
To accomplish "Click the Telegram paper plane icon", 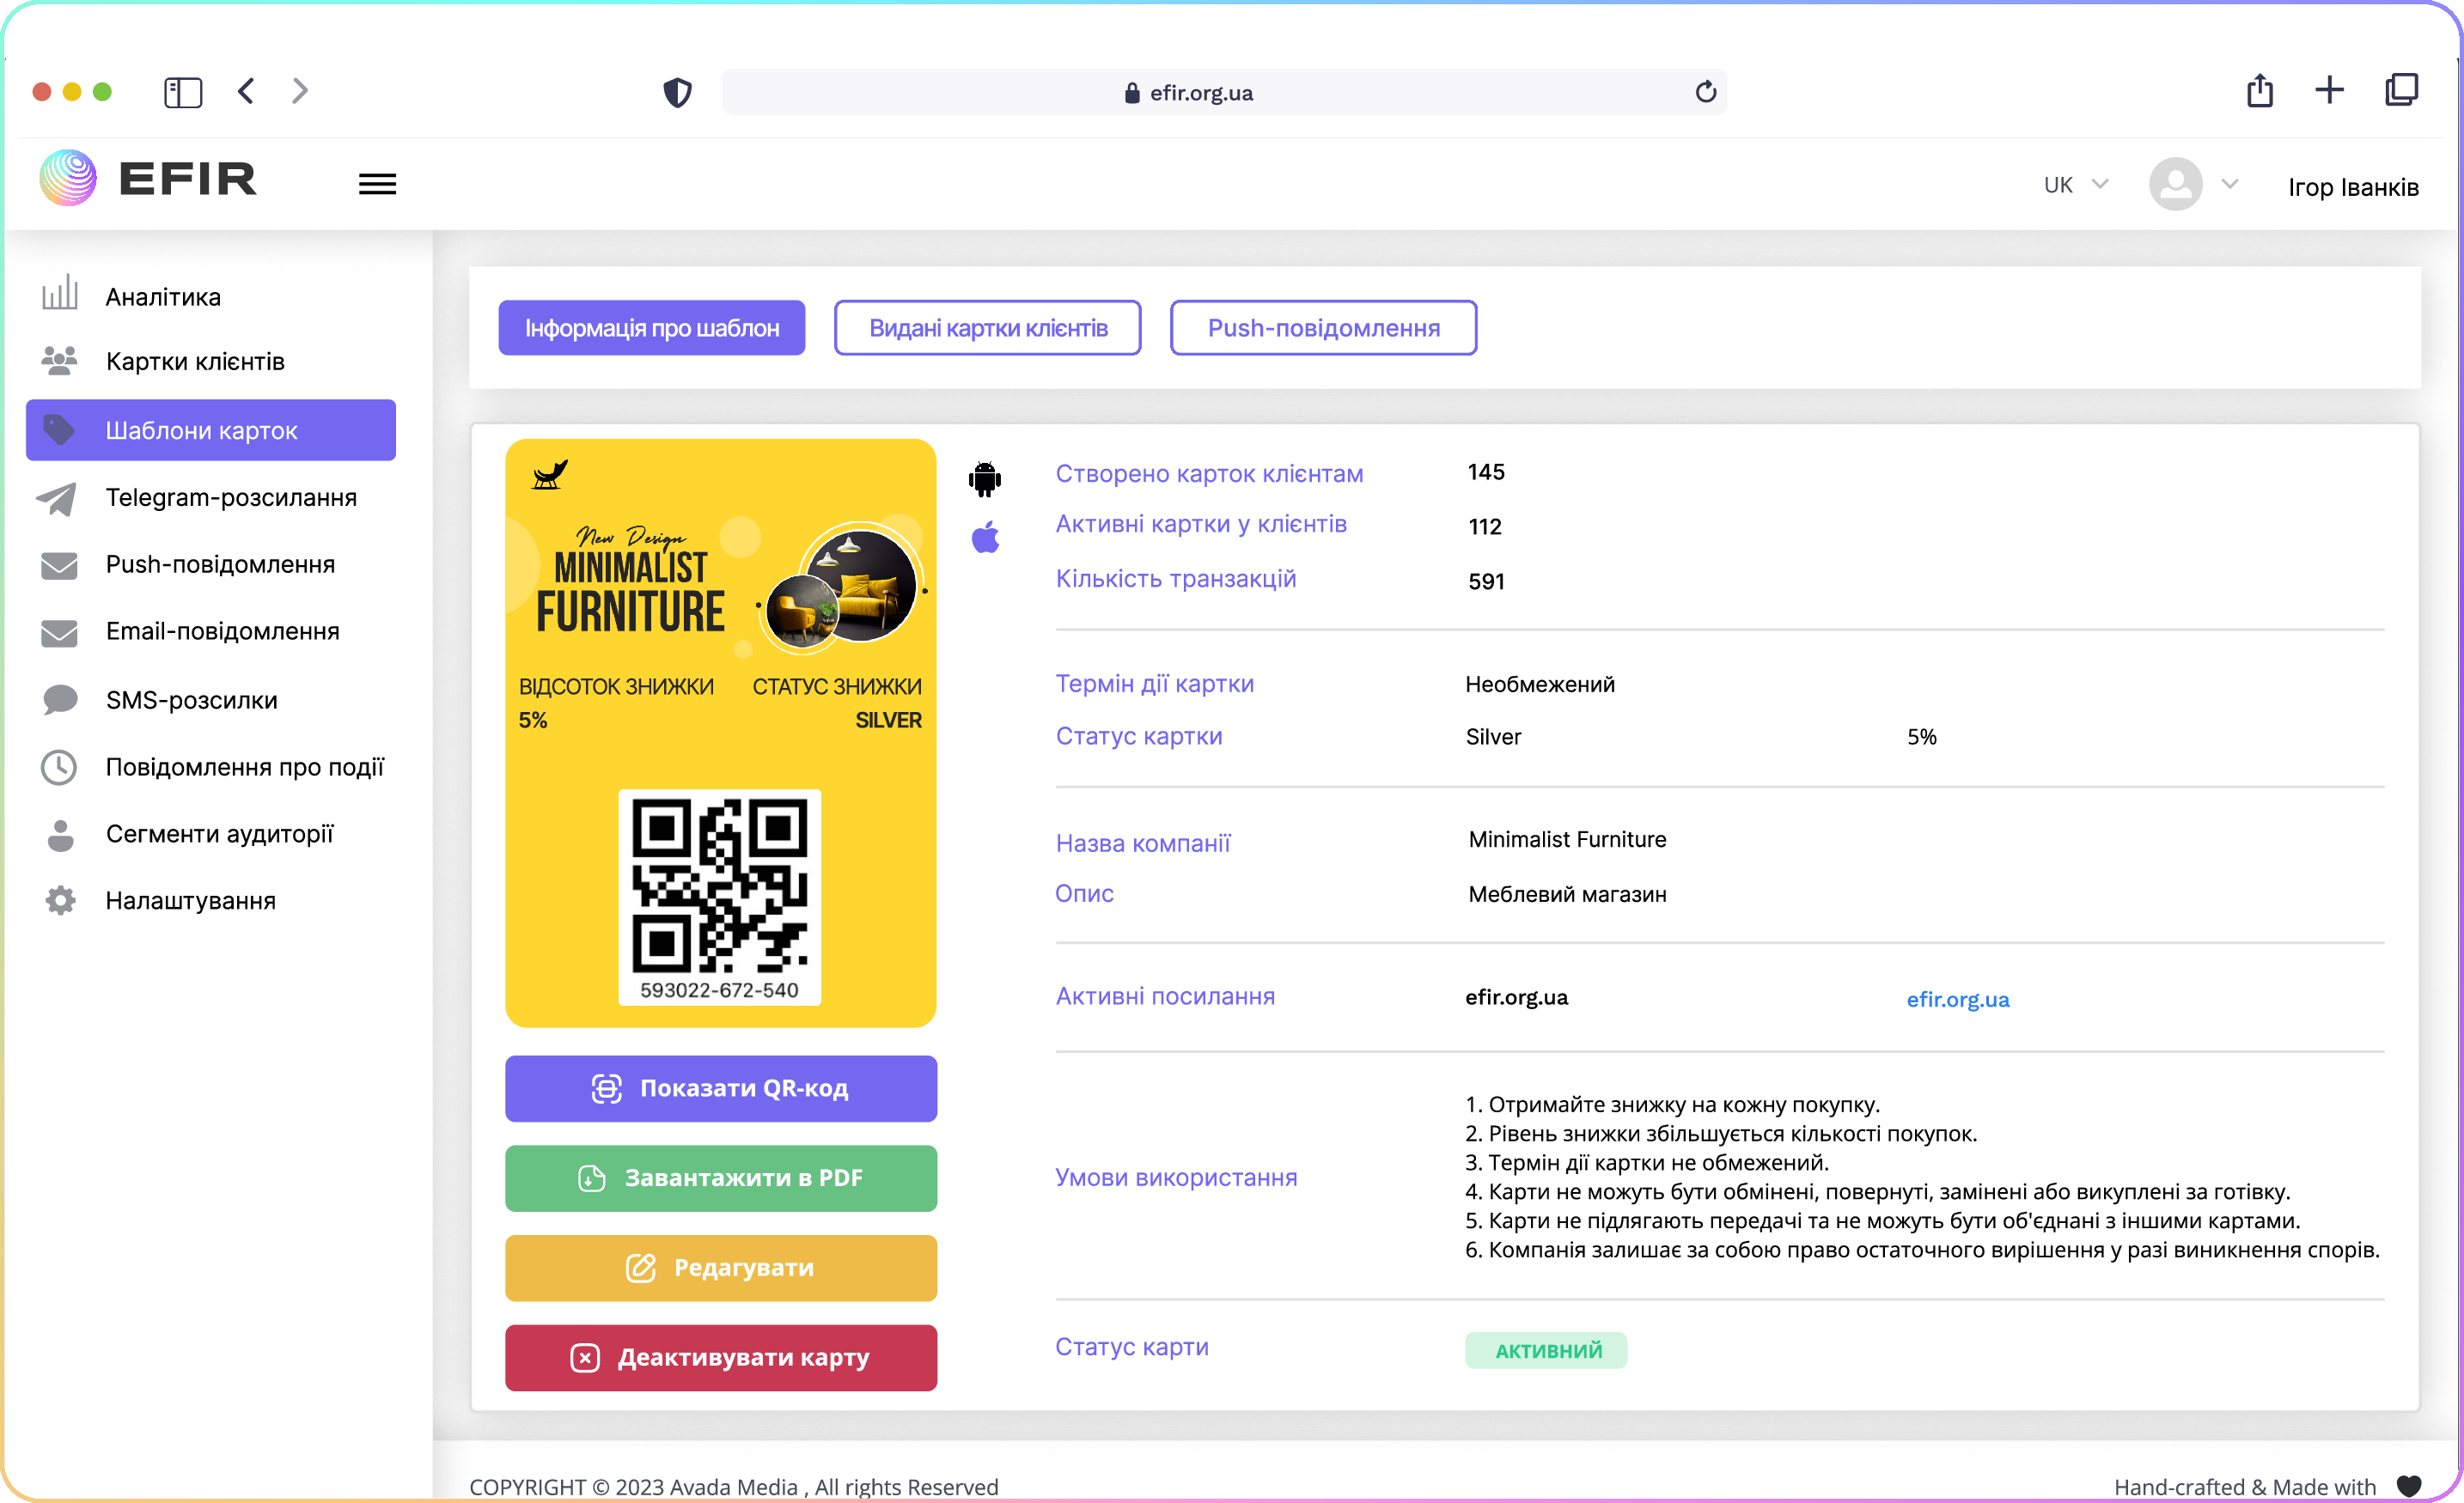I will pos(57,498).
